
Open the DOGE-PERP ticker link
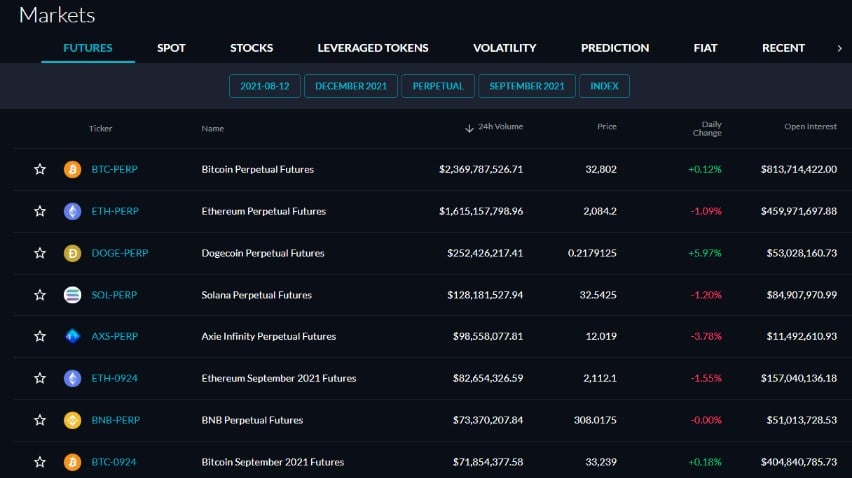coord(120,253)
